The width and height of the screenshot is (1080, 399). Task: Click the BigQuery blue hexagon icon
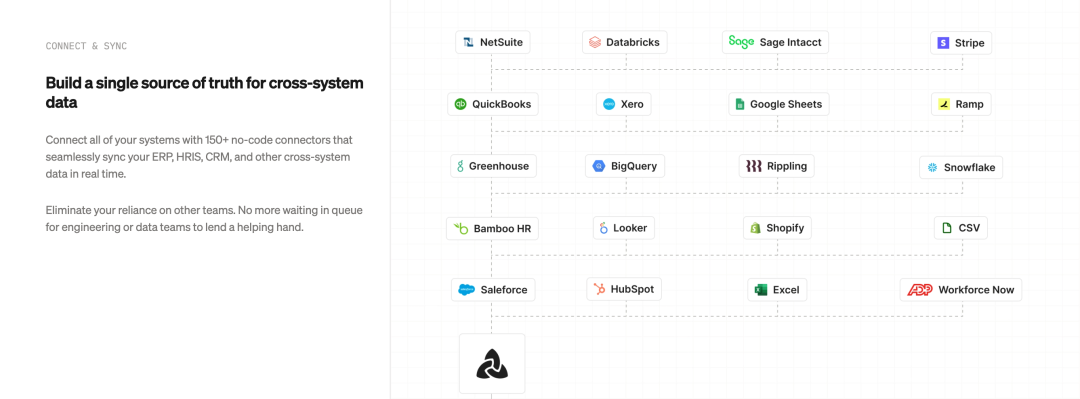tap(599, 166)
